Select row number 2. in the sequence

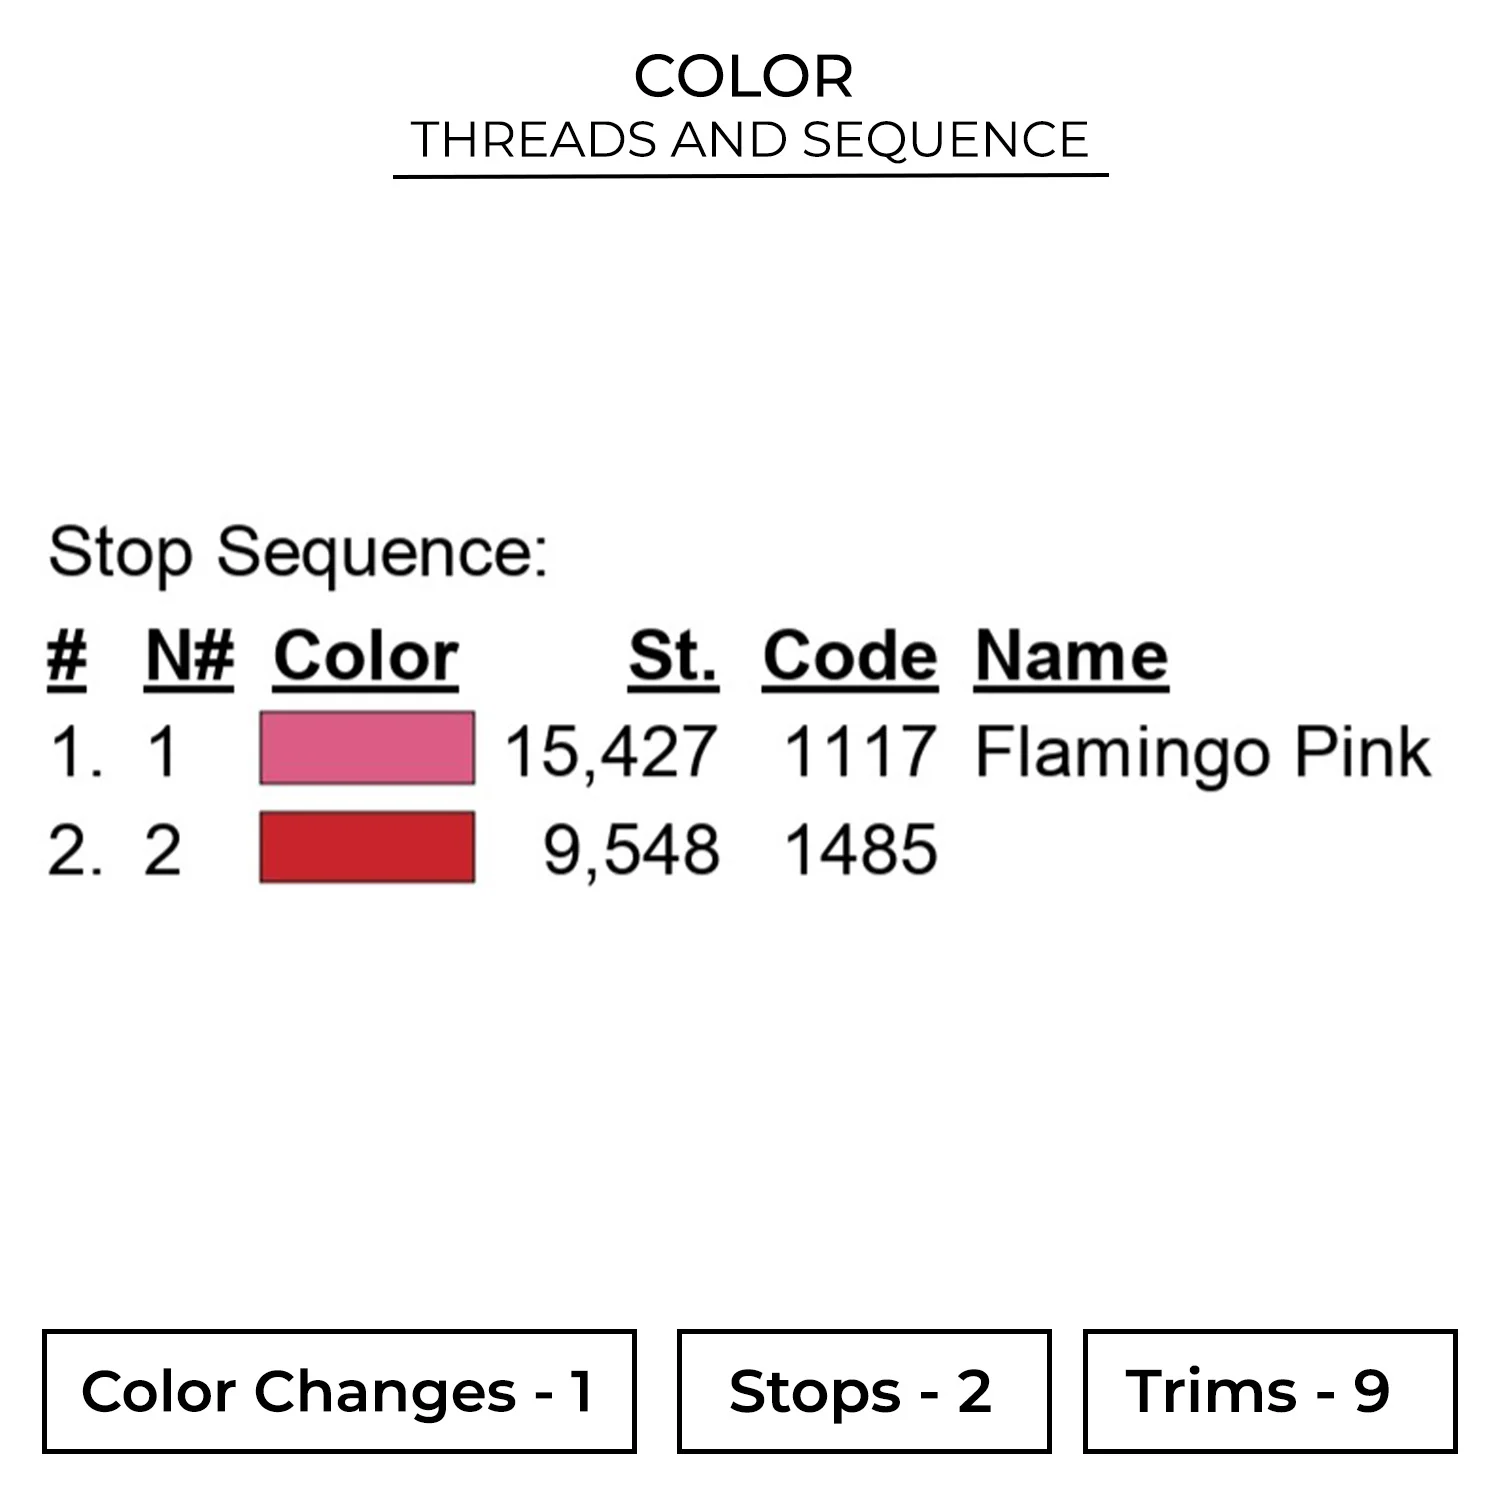(75, 852)
